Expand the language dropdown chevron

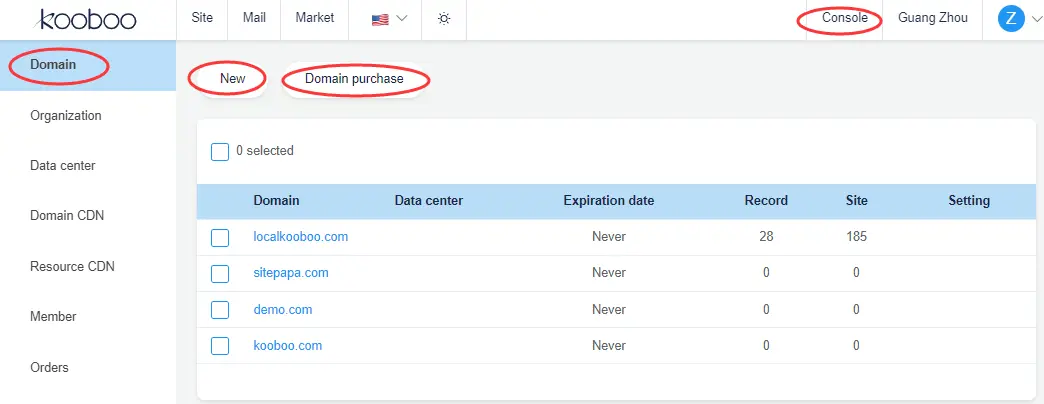[x=402, y=19]
